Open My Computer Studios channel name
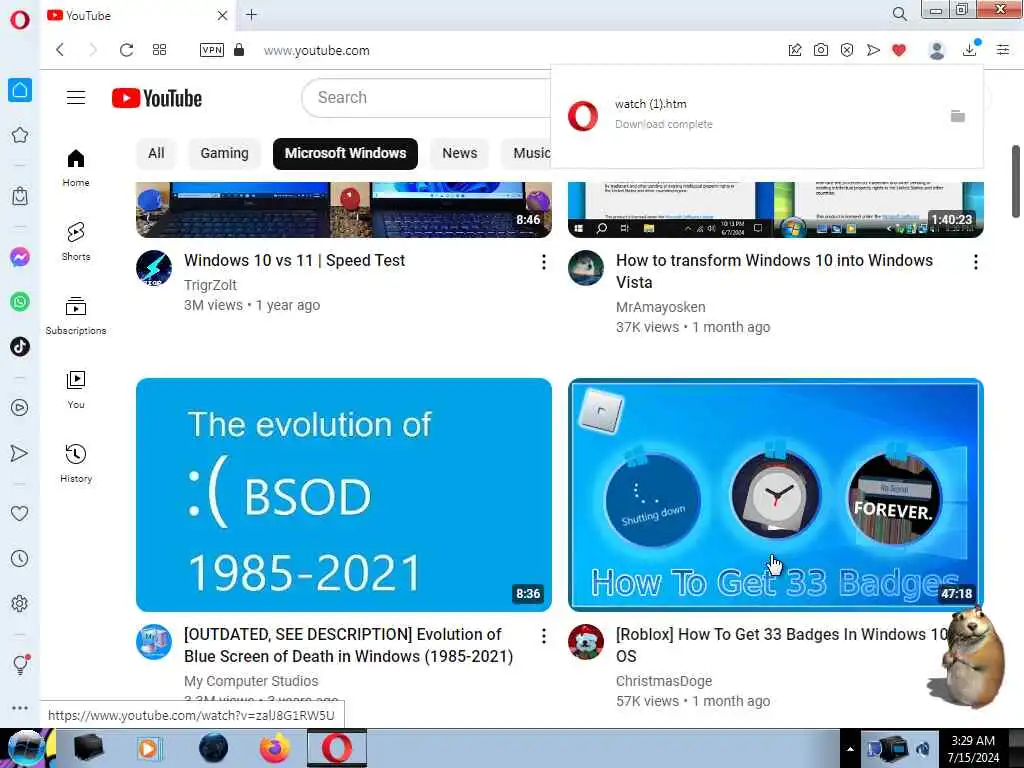Image resolution: width=1024 pixels, height=768 pixels. [251, 681]
